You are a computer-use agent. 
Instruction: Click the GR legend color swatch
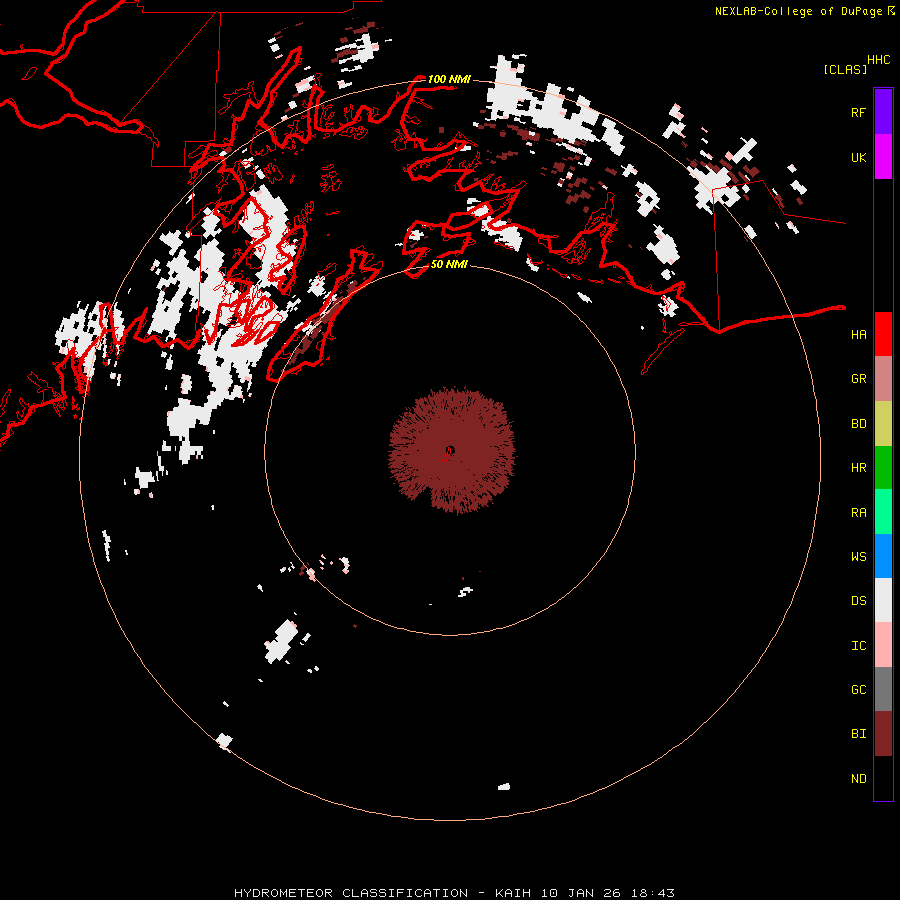click(x=883, y=379)
